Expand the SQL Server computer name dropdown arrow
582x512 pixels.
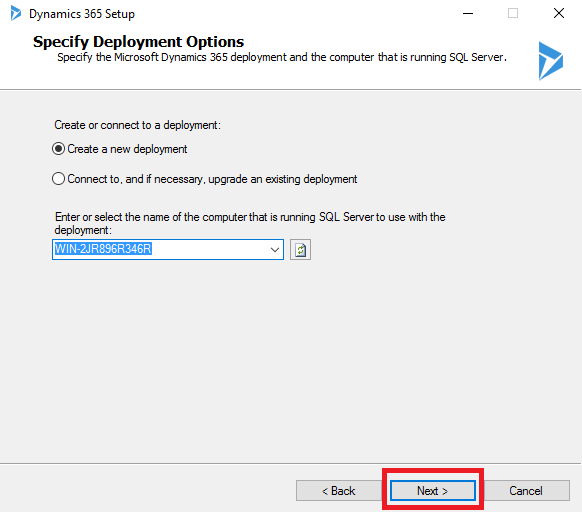point(275,250)
